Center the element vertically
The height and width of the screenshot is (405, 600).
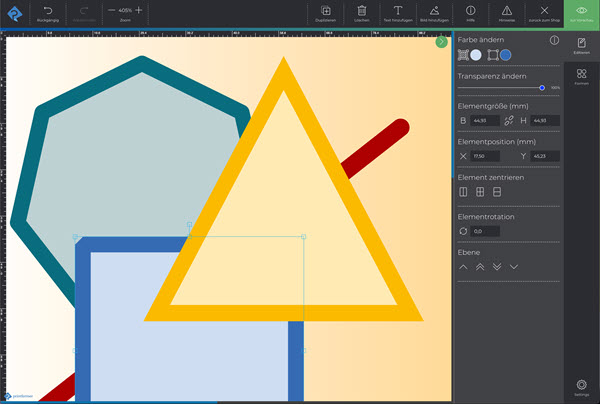[x=497, y=192]
